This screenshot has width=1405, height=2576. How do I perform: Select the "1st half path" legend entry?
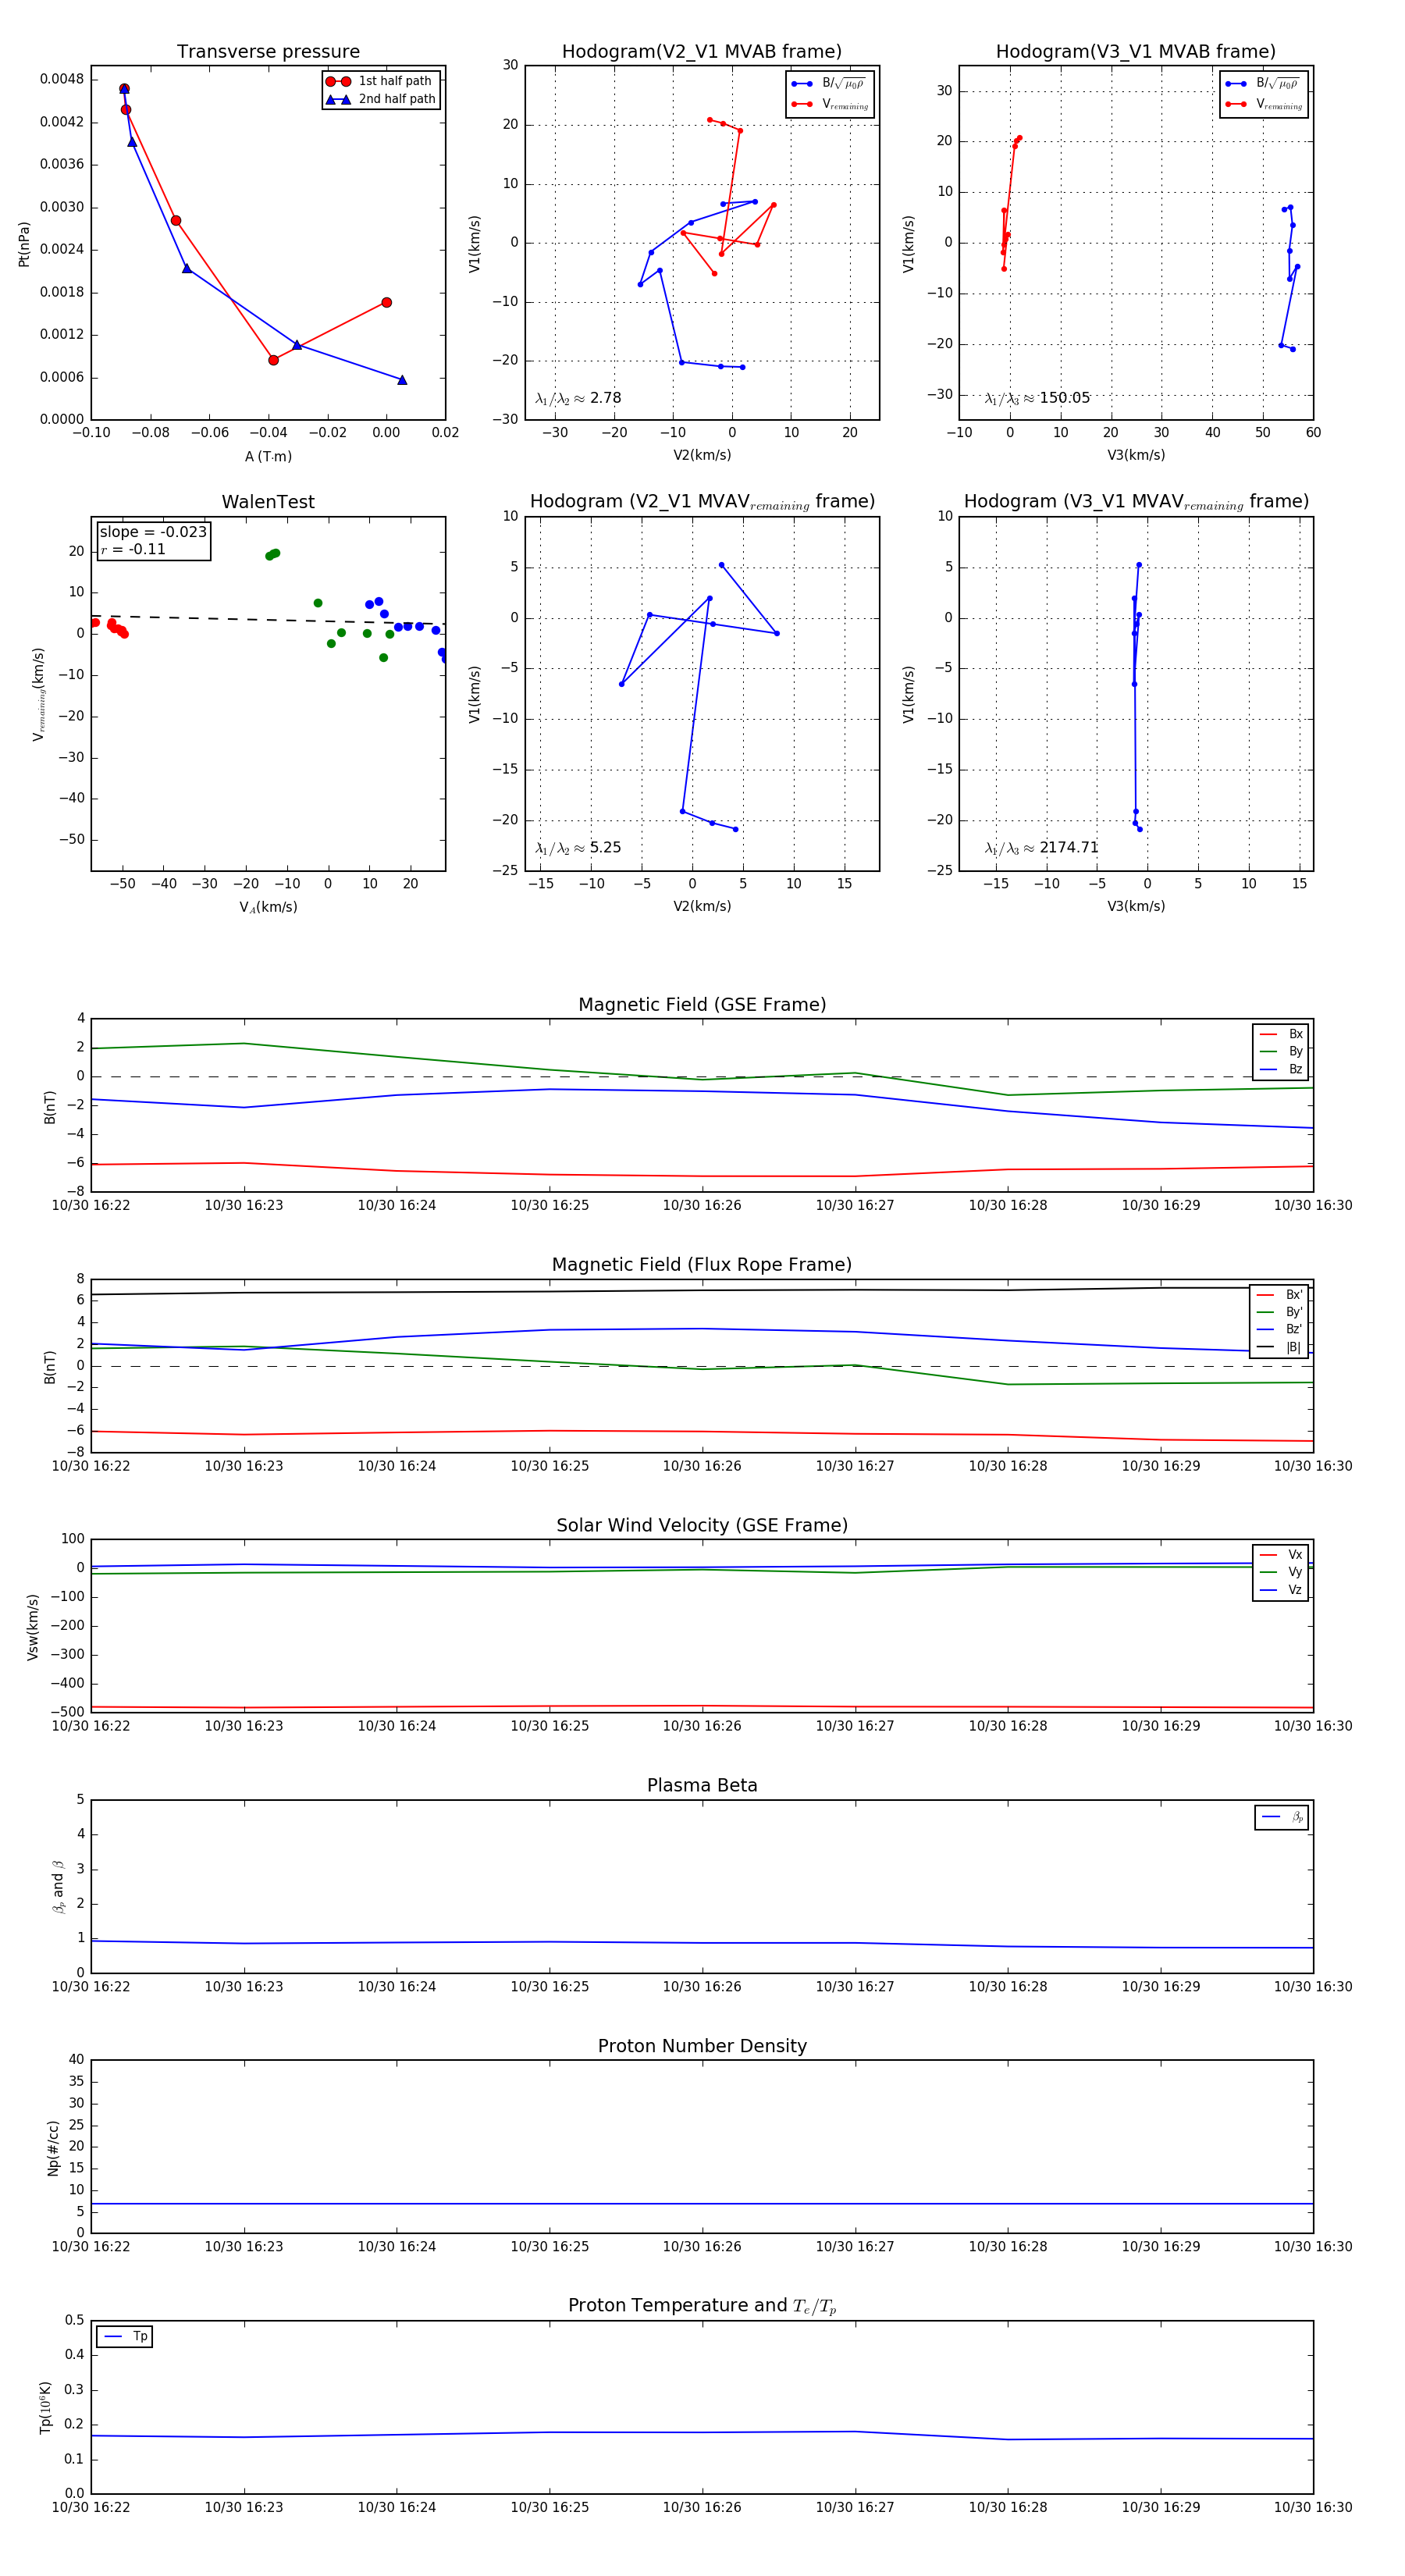point(380,81)
